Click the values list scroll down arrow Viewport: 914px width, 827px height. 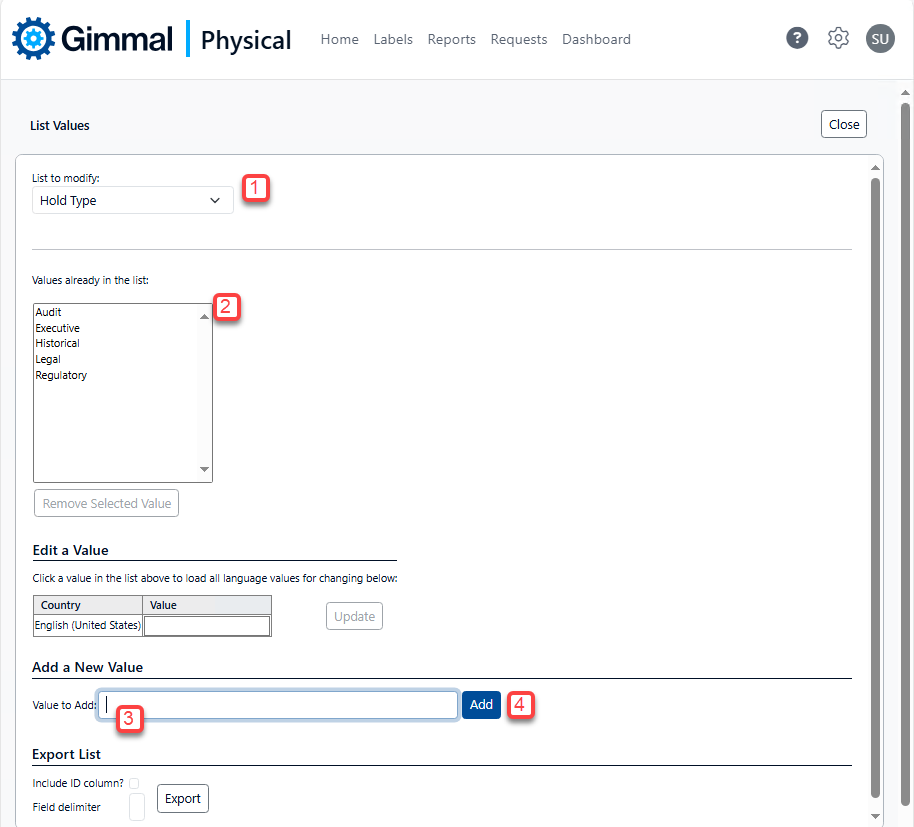[x=205, y=469]
